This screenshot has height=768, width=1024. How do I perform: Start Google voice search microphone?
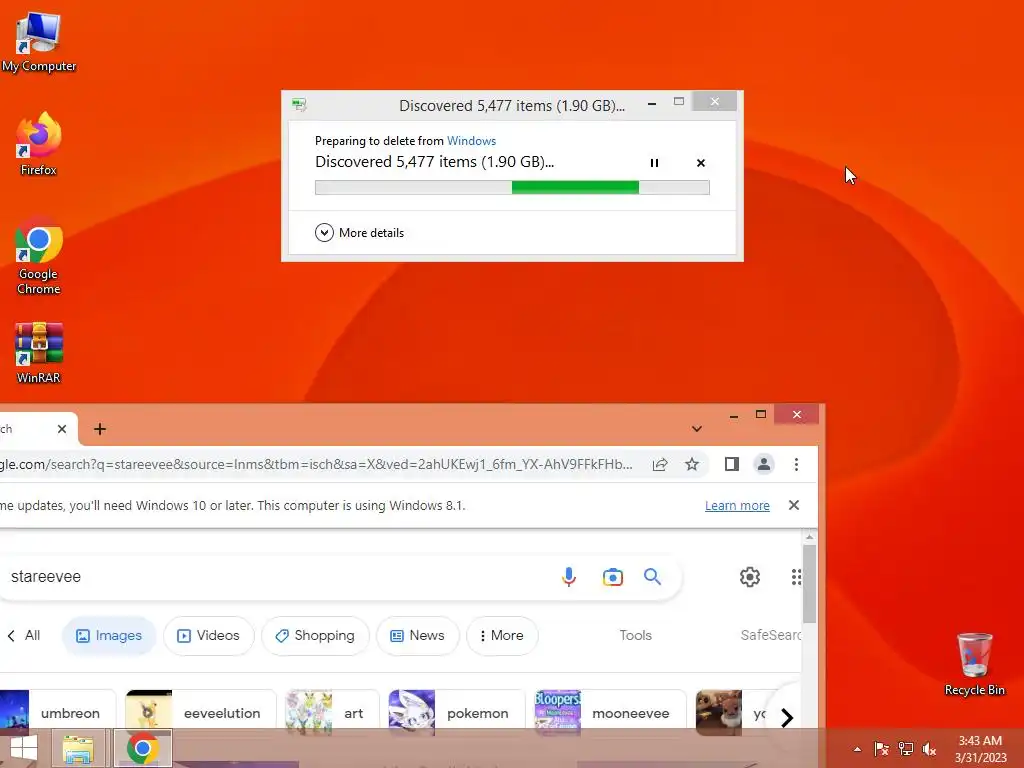click(x=569, y=577)
